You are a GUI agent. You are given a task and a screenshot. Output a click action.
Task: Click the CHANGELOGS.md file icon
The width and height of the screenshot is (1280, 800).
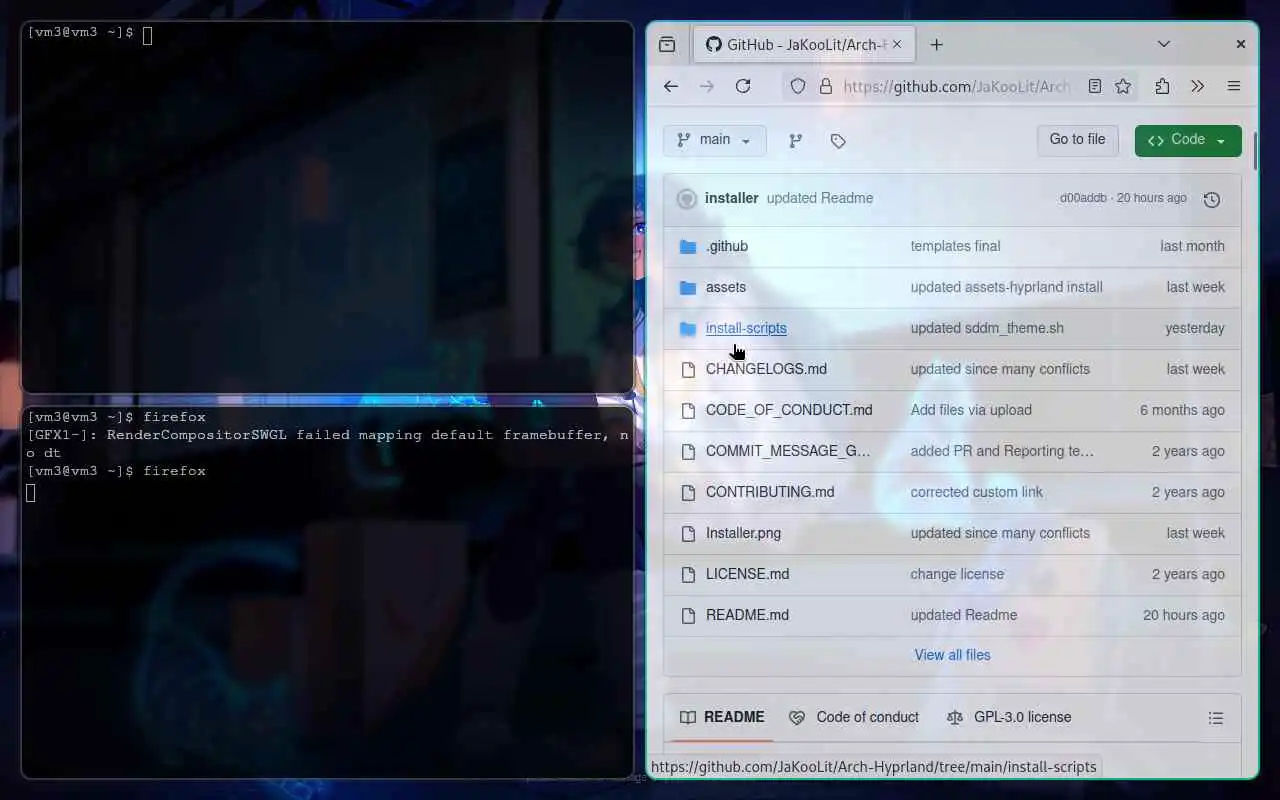(688, 369)
